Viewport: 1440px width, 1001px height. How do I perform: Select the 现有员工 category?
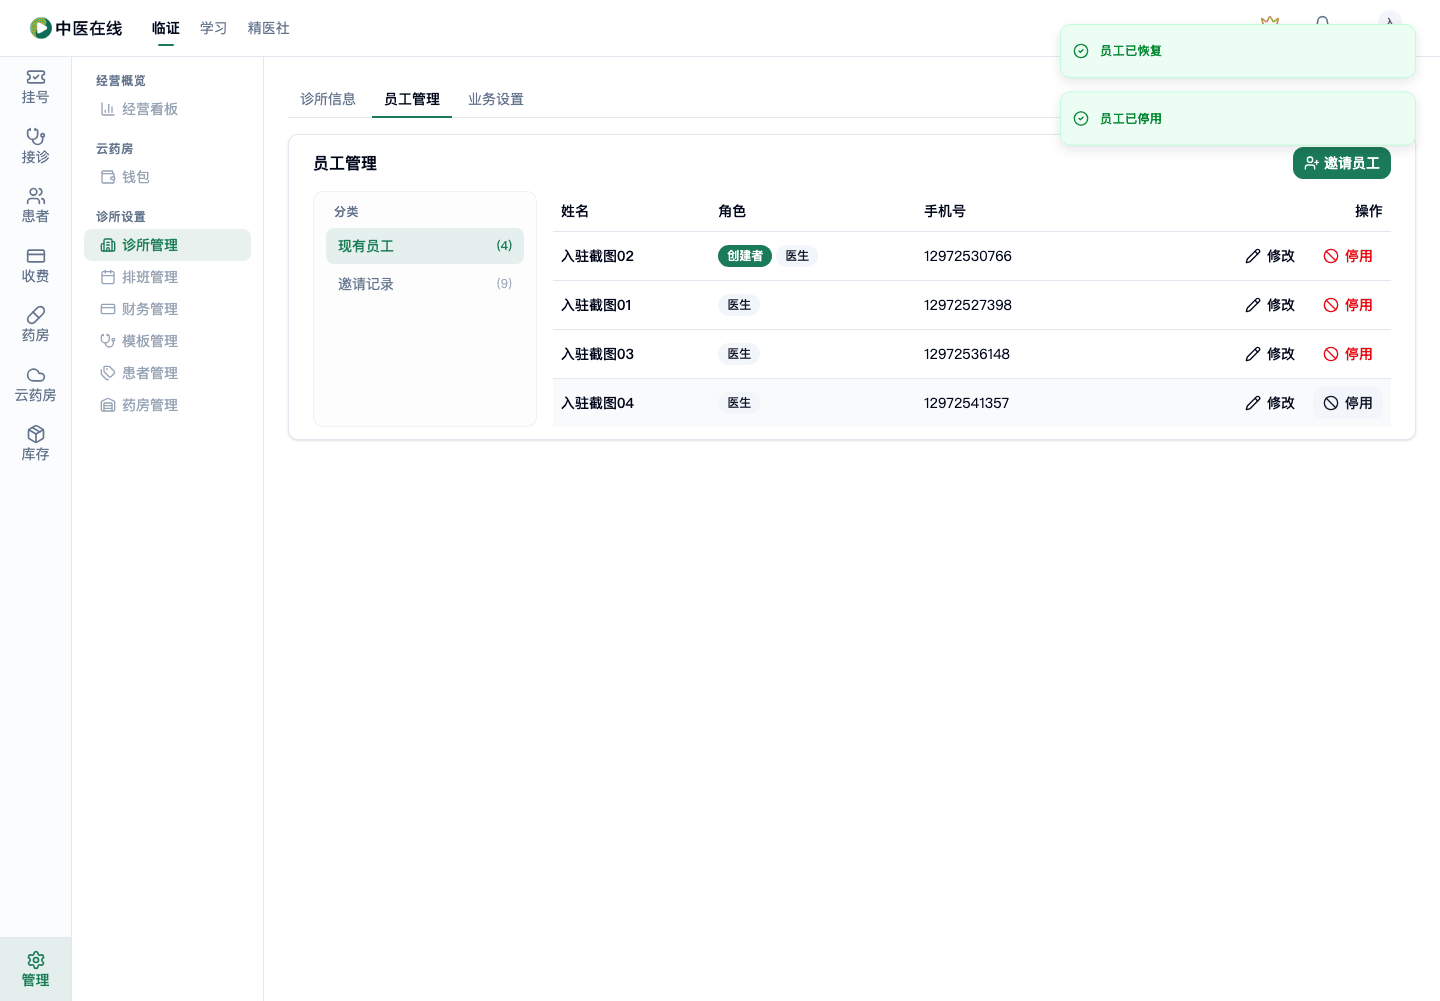pyautogui.click(x=425, y=246)
